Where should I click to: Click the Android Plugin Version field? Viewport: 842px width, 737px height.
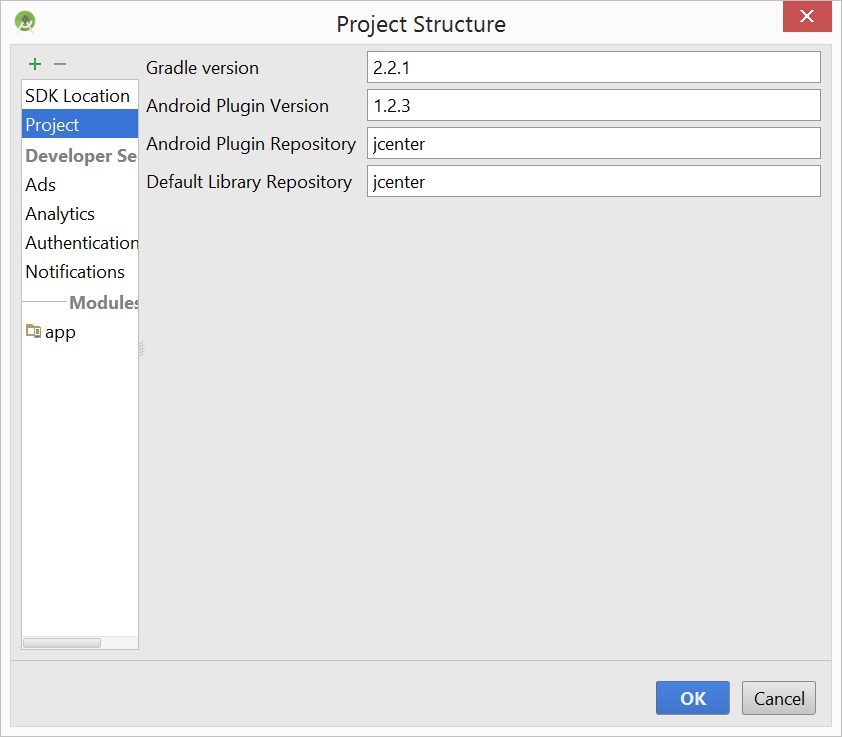[x=593, y=105]
